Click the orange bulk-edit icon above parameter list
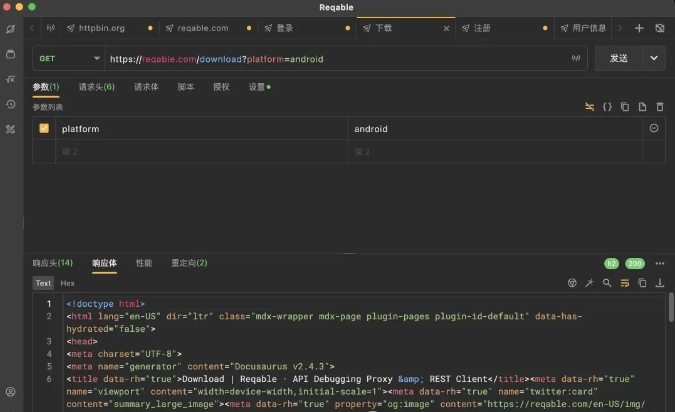 click(590, 107)
